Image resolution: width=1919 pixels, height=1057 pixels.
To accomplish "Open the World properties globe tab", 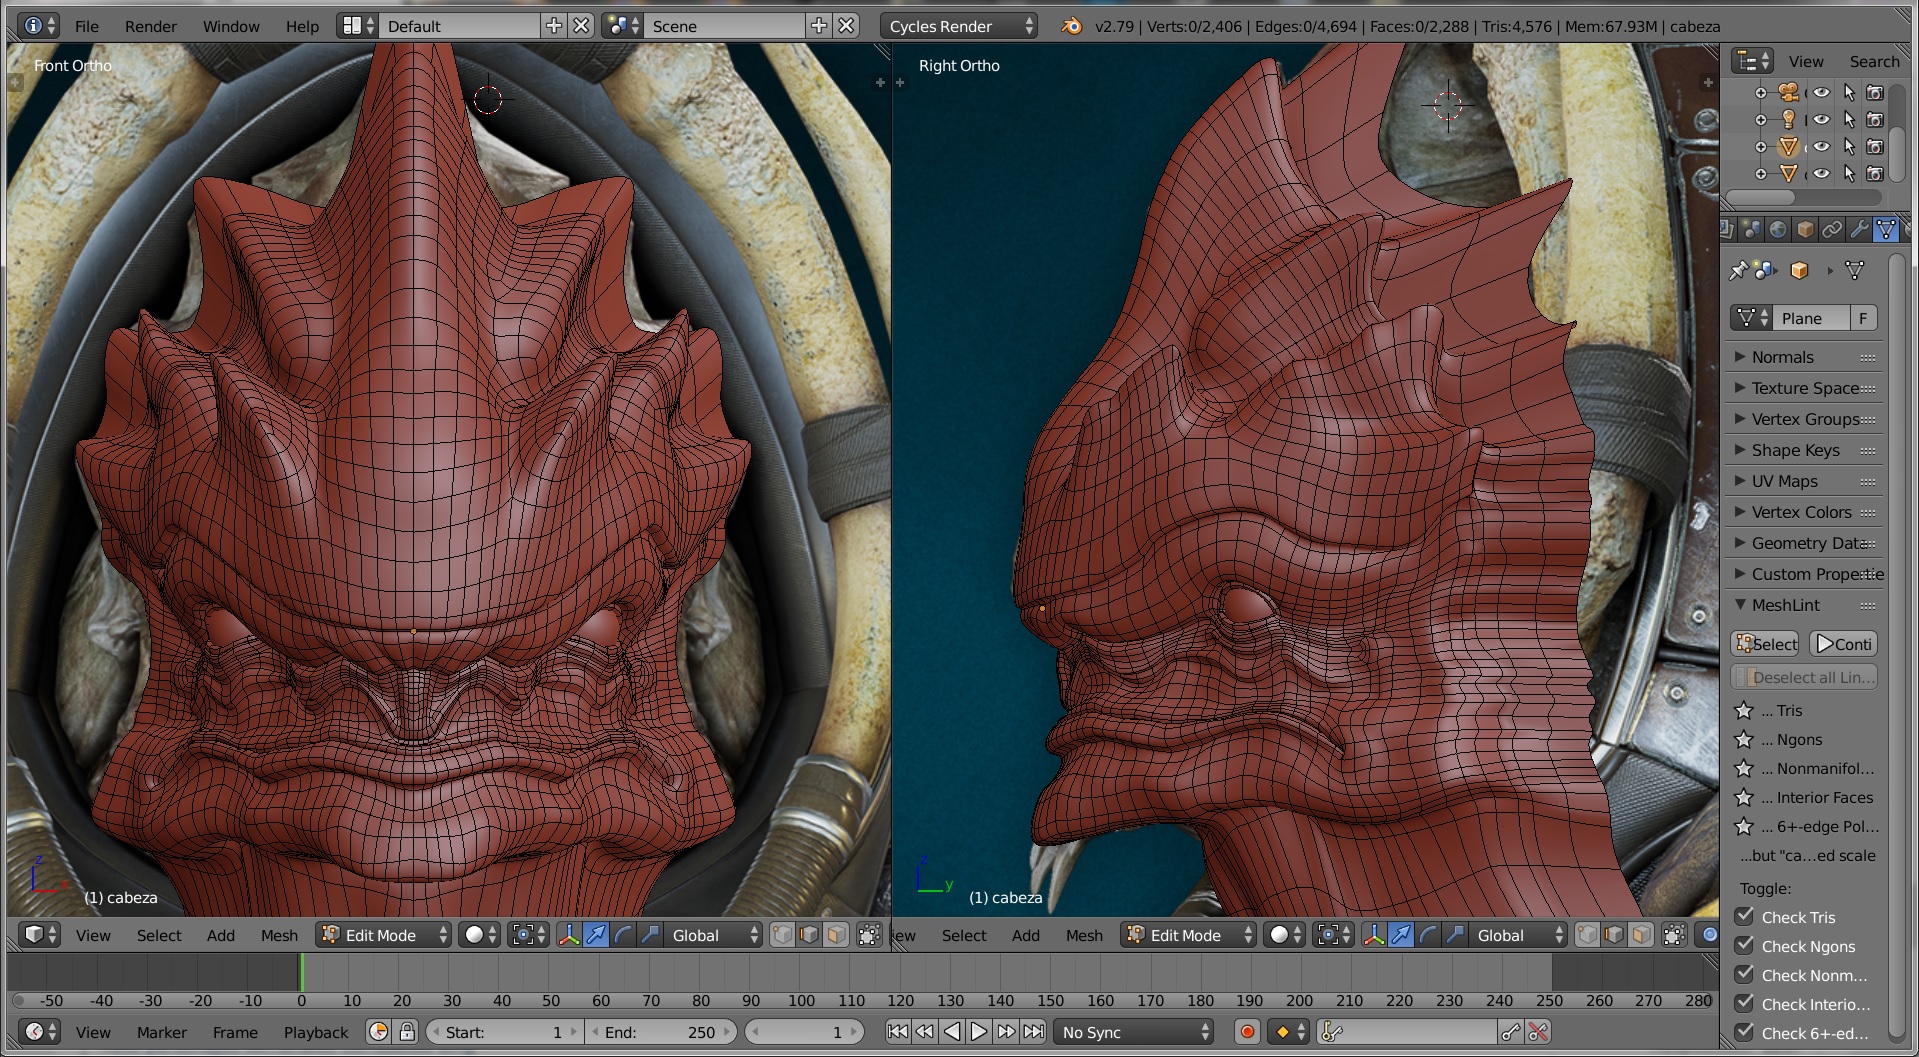I will pyautogui.click(x=1777, y=230).
